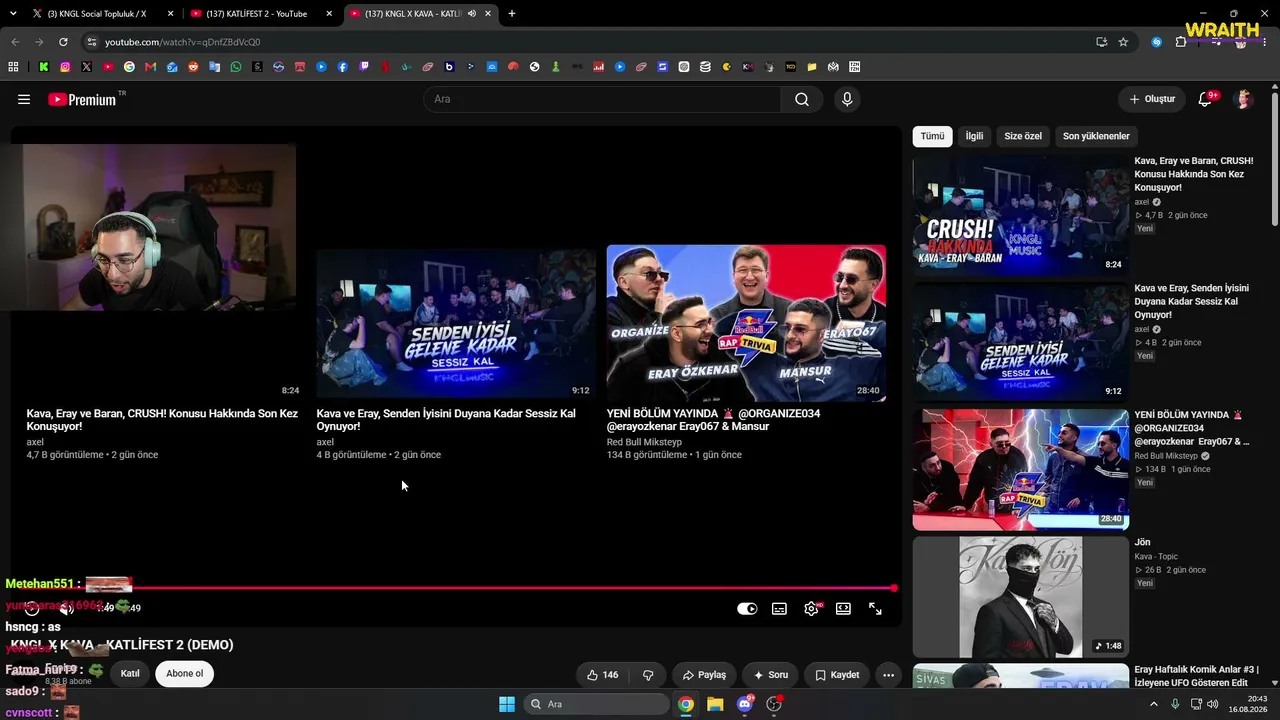
Task: Open end-screen video Senden İyisi Gelene Kadar
Action: (x=456, y=323)
